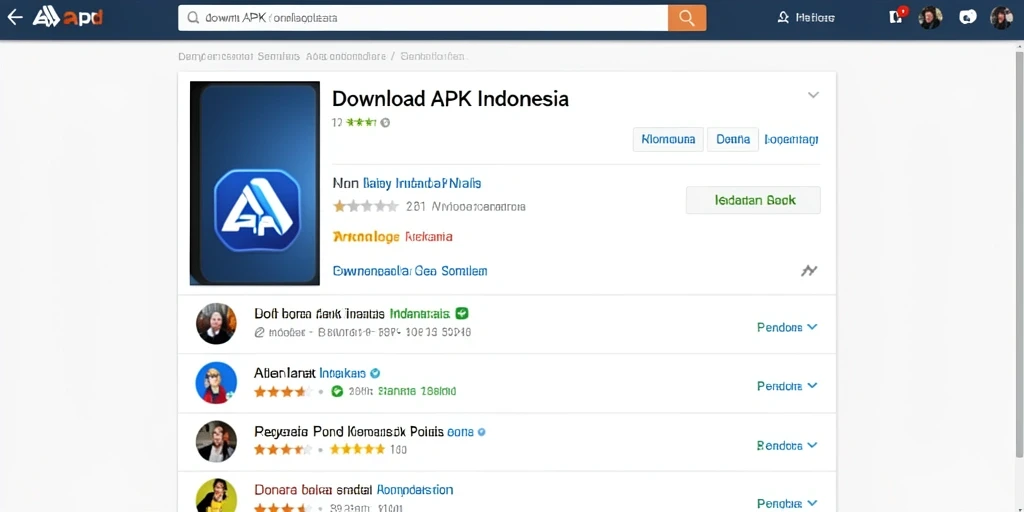
Task: Open the last profile avatar in the header
Action: pos(1001,18)
